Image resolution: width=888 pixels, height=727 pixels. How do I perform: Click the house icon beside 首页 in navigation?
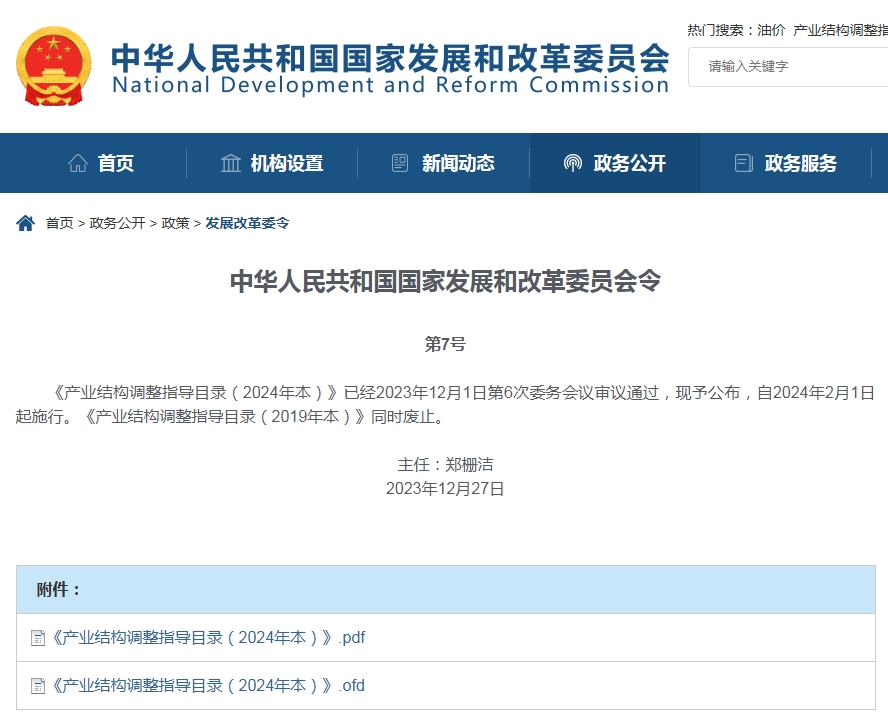tap(78, 163)
